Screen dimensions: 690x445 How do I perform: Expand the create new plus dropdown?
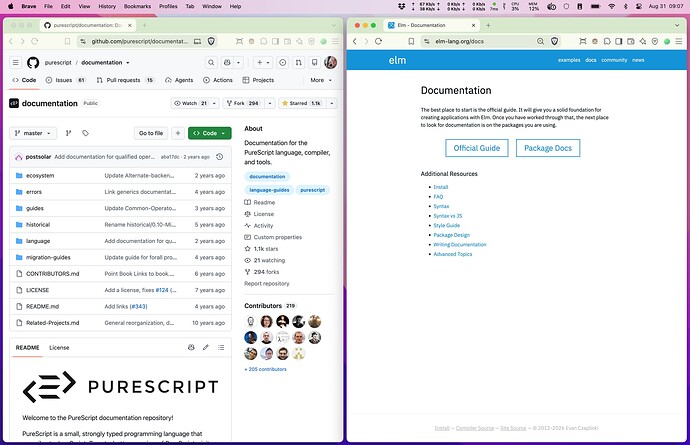click(x=263, y=63)
